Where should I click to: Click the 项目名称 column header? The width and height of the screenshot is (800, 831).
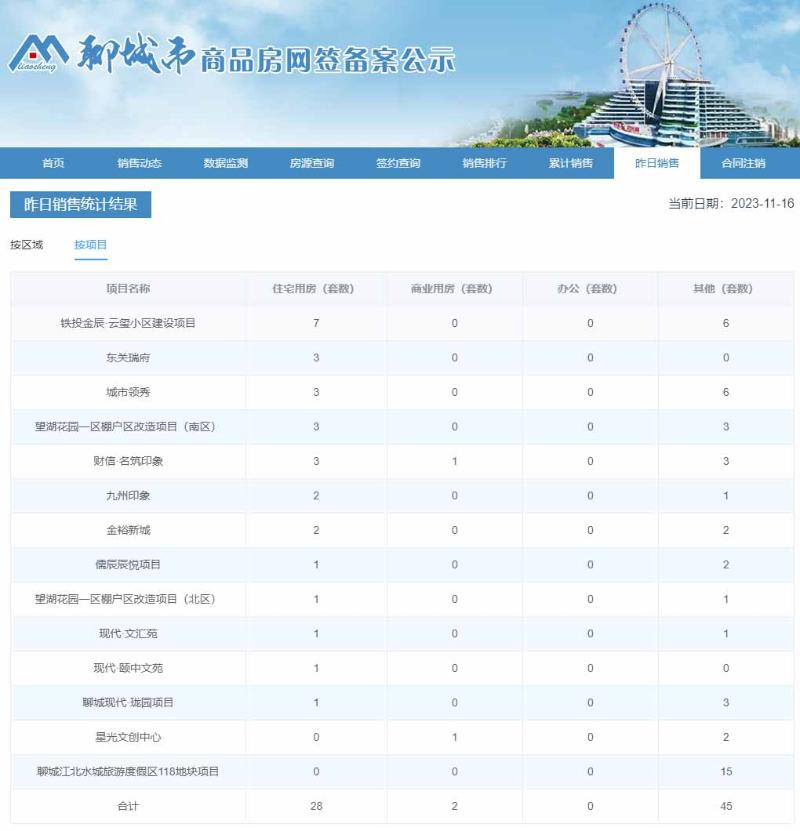click(127, 285)
